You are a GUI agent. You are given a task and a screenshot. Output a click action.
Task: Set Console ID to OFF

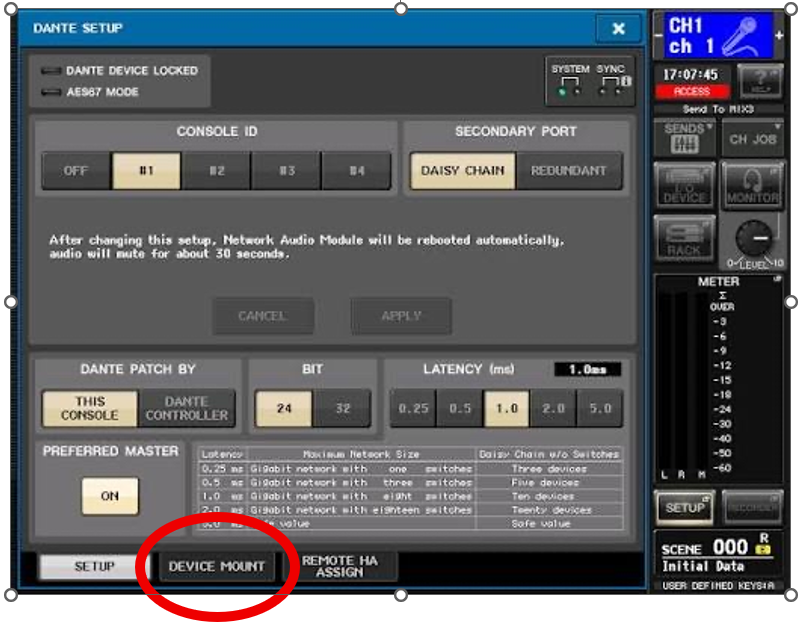tap(76, 171)
